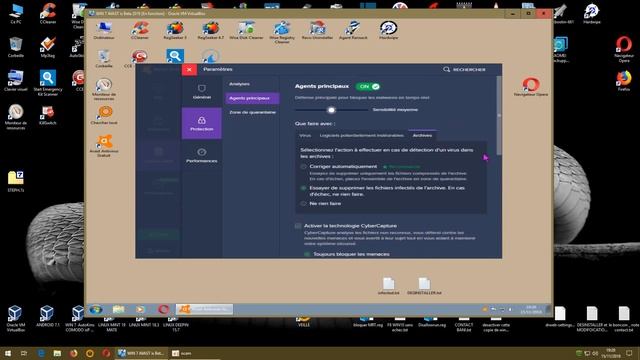Viewport: 640px width, 360px height.
Task: Open Edge browser on host taskbar
Action: pyautogui.click(x=41, y=353)
